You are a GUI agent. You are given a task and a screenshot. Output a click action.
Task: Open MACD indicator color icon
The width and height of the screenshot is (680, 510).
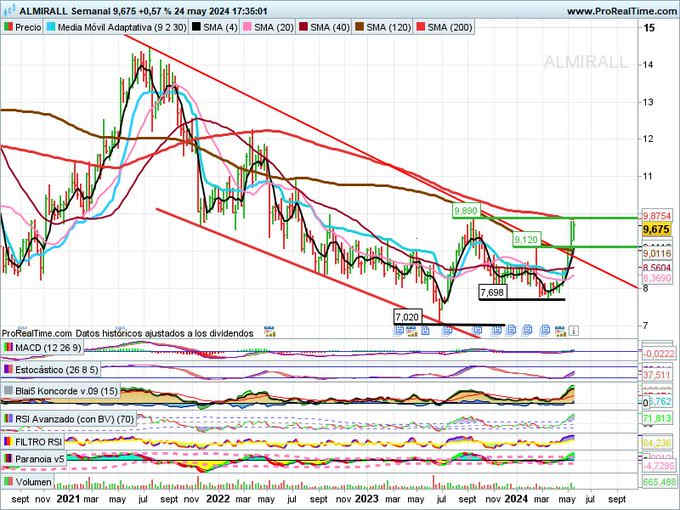coord(8,347)
